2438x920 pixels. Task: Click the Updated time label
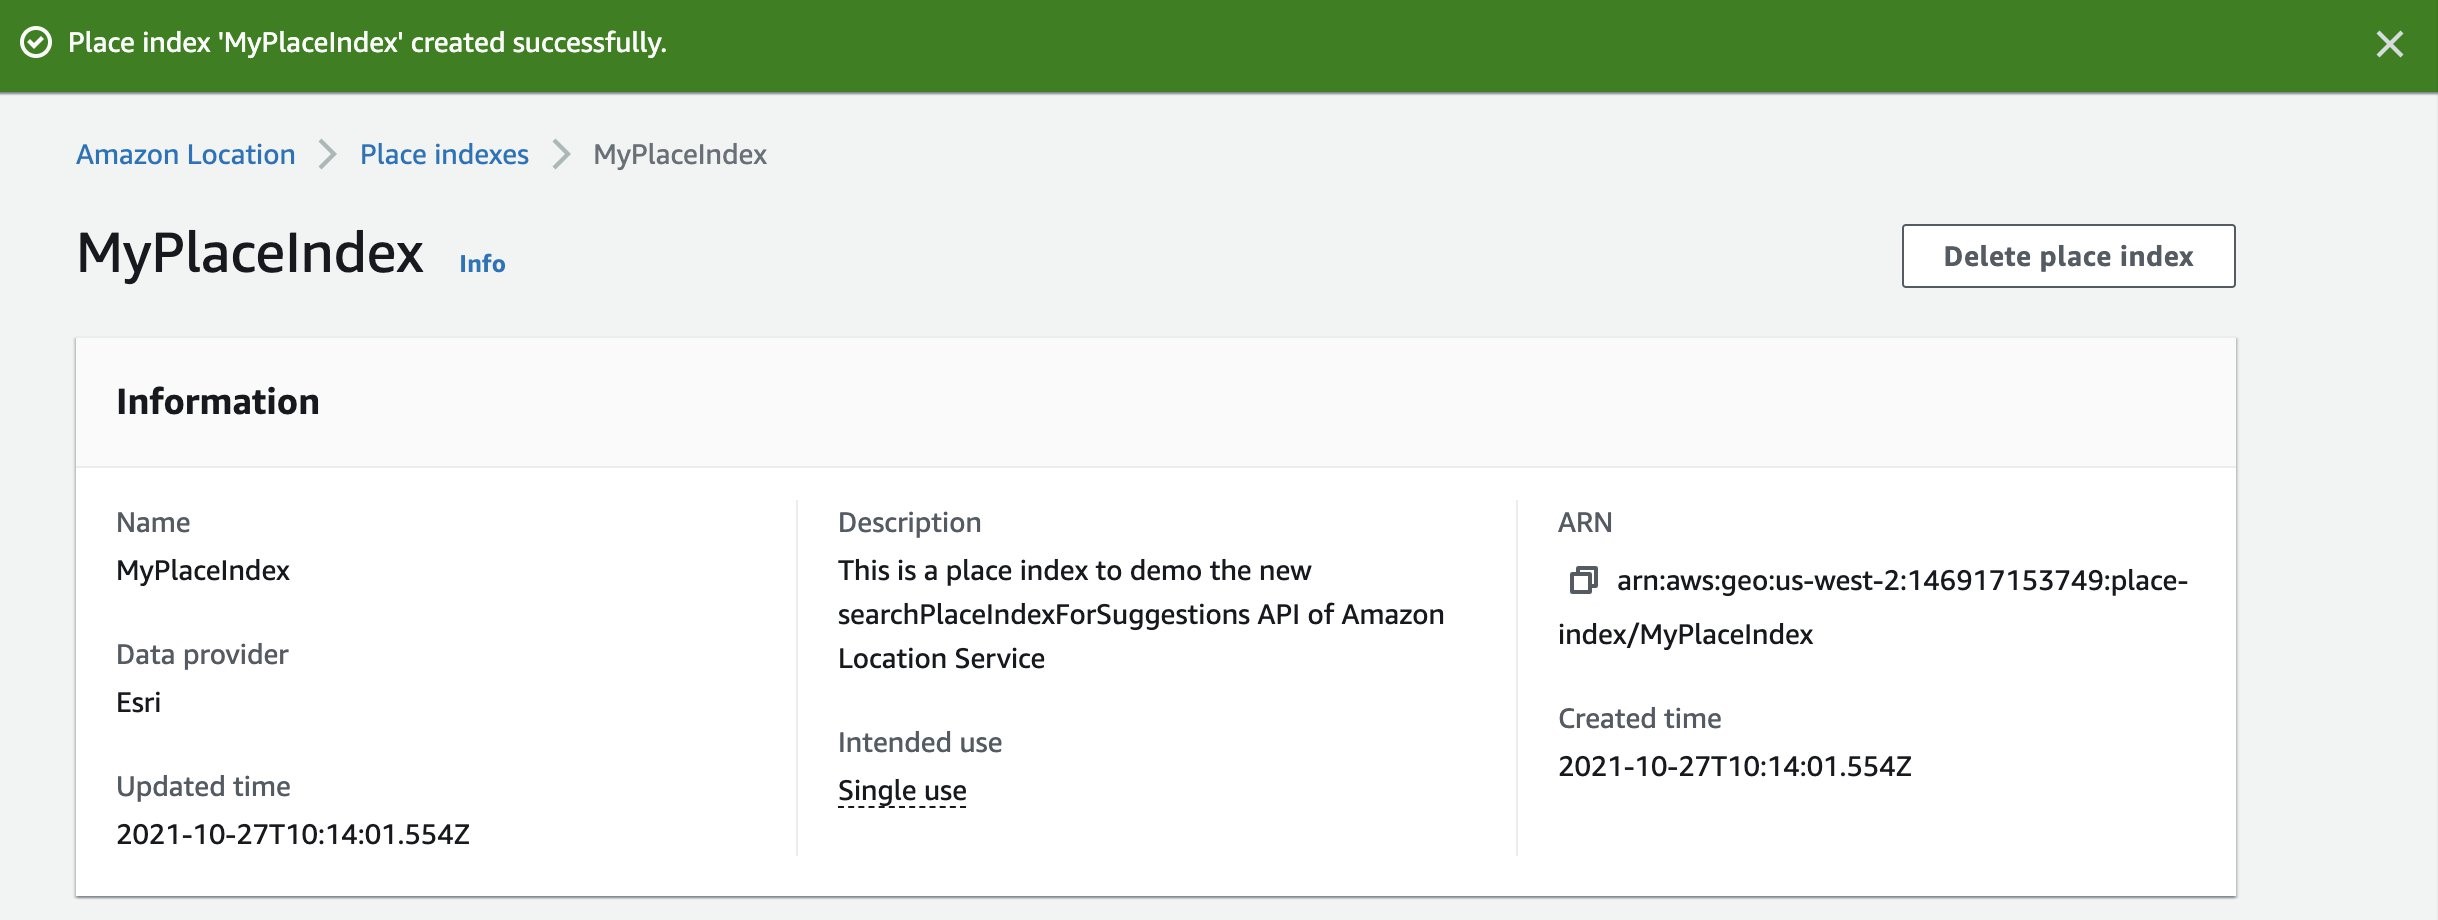point(203,786)
